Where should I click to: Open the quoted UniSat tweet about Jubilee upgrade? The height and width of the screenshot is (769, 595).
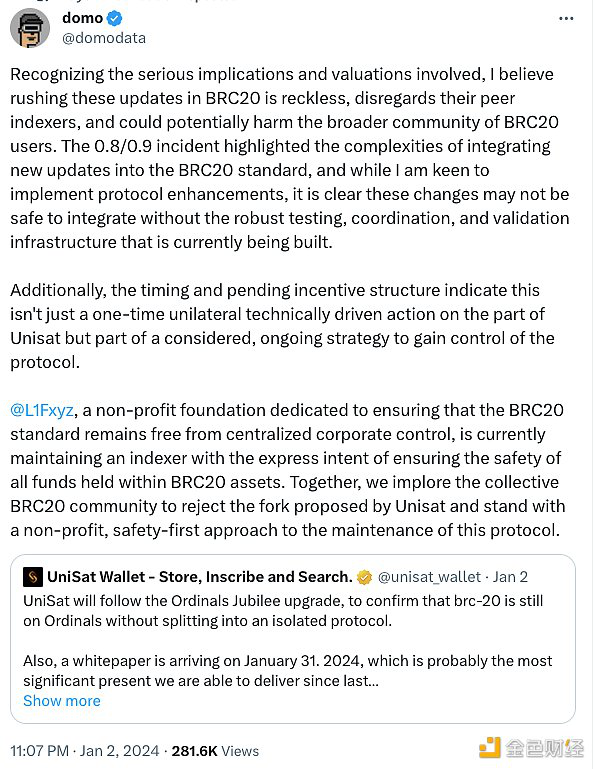coord(293,639)
